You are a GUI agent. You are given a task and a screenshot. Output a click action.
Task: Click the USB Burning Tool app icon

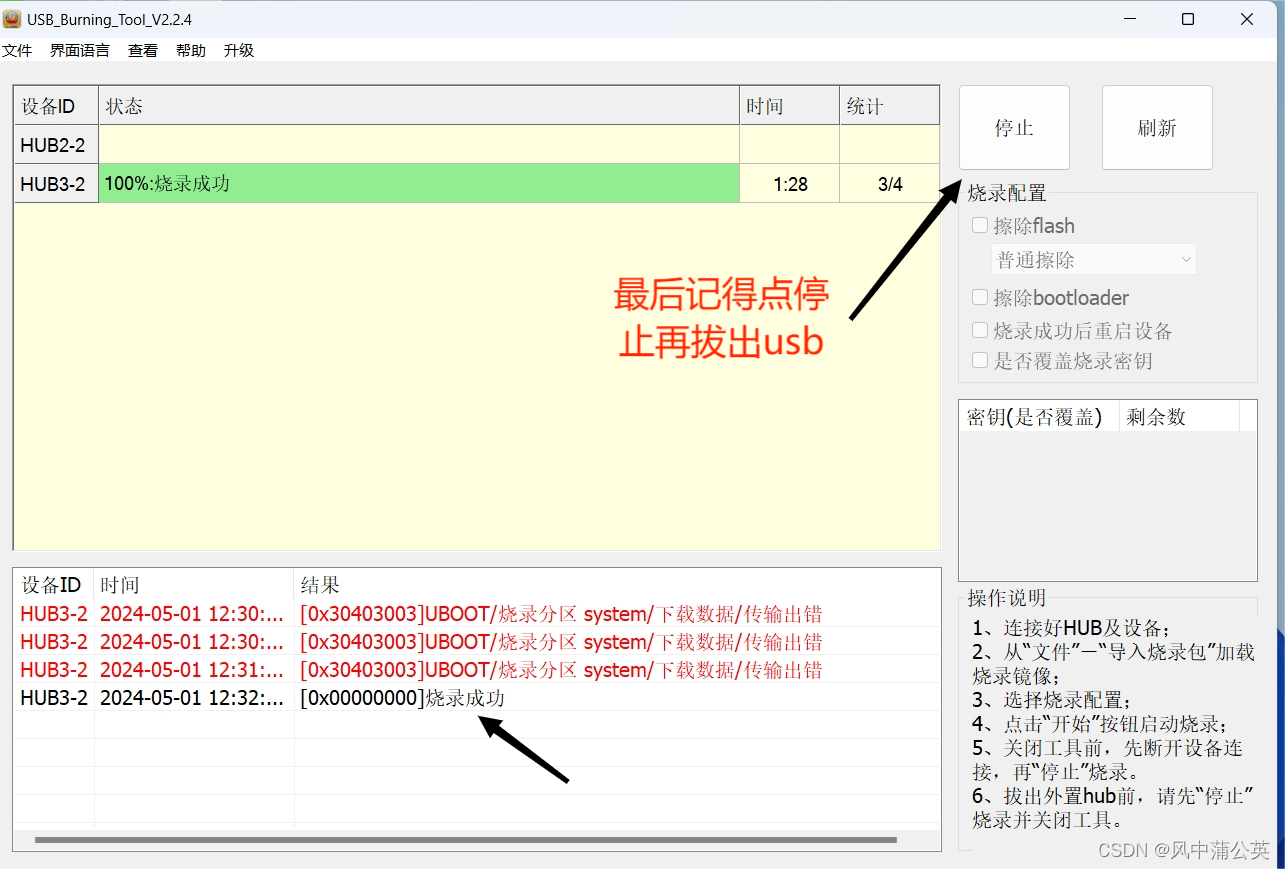point(12,19)
